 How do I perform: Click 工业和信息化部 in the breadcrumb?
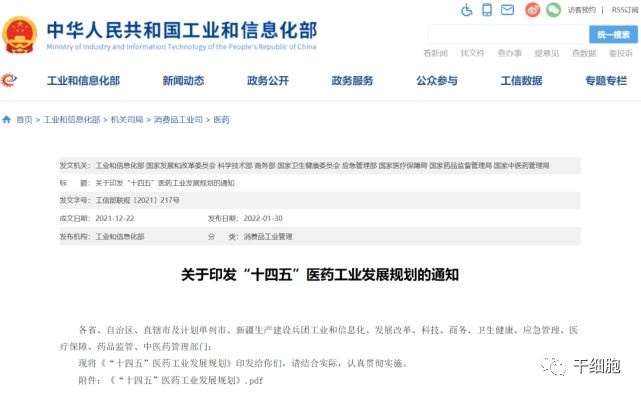[x=72, y=120]
